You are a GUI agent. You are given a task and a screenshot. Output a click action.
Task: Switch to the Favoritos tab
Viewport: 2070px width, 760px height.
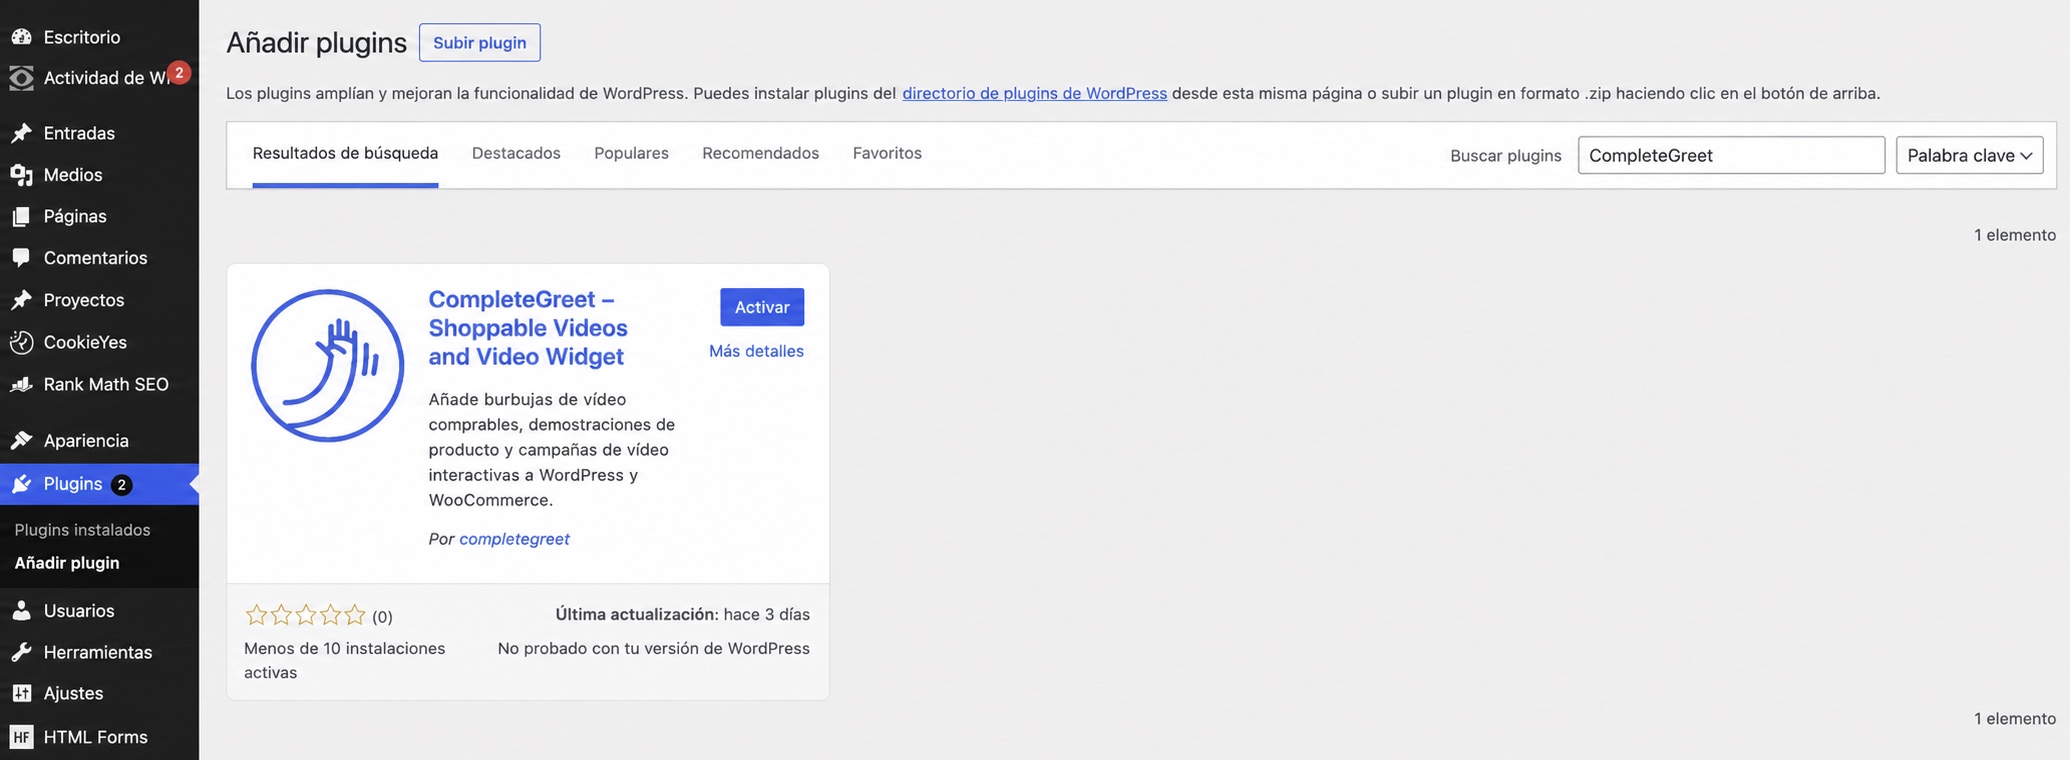pos(887,153)
